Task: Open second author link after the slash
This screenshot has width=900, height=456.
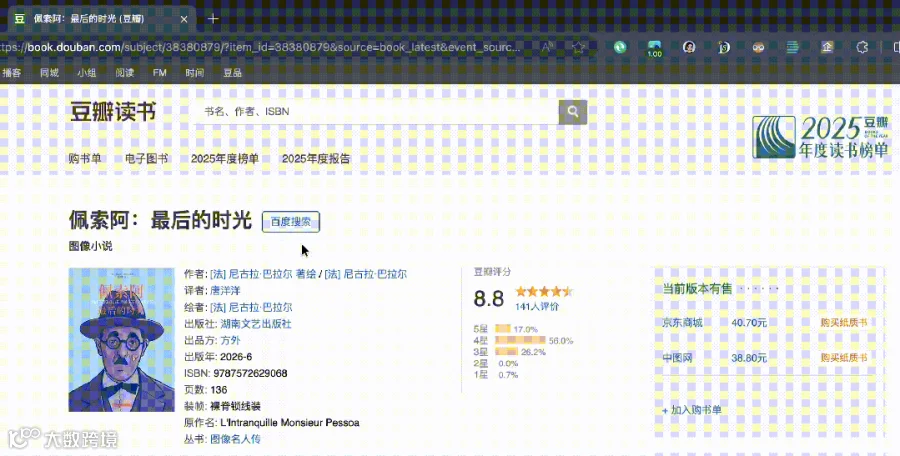Action: point(366,274)
